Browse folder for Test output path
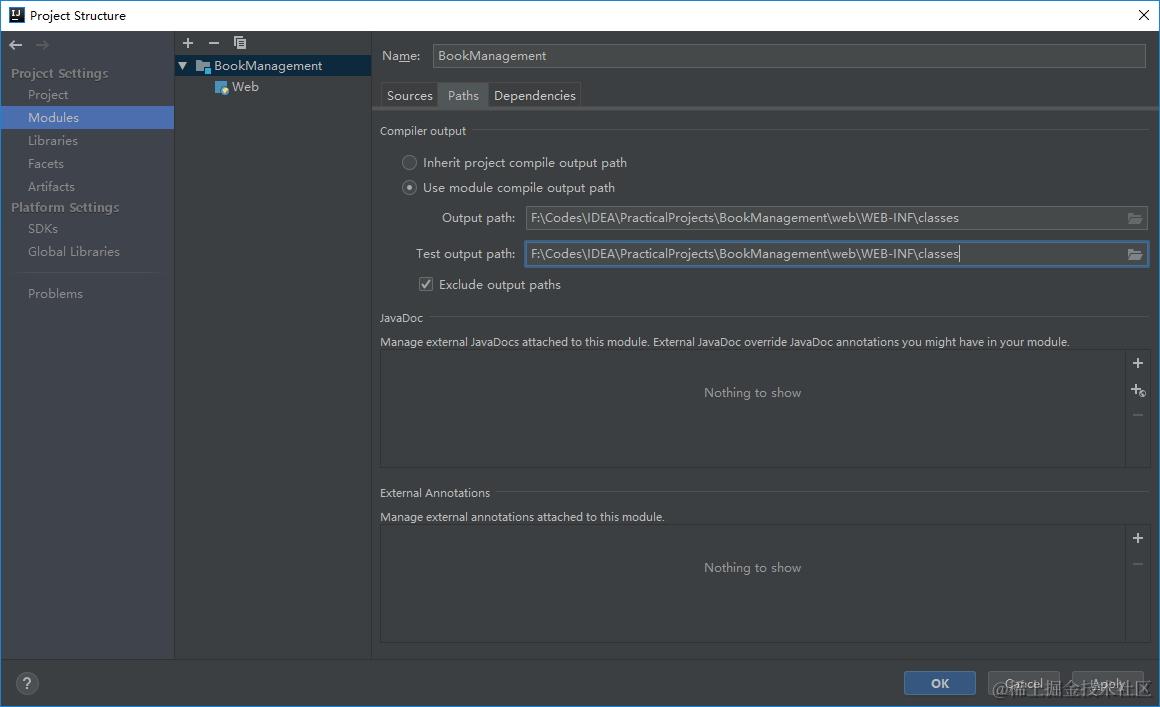This screenshot has height=707, width=1160. [x=1135, y=254]
